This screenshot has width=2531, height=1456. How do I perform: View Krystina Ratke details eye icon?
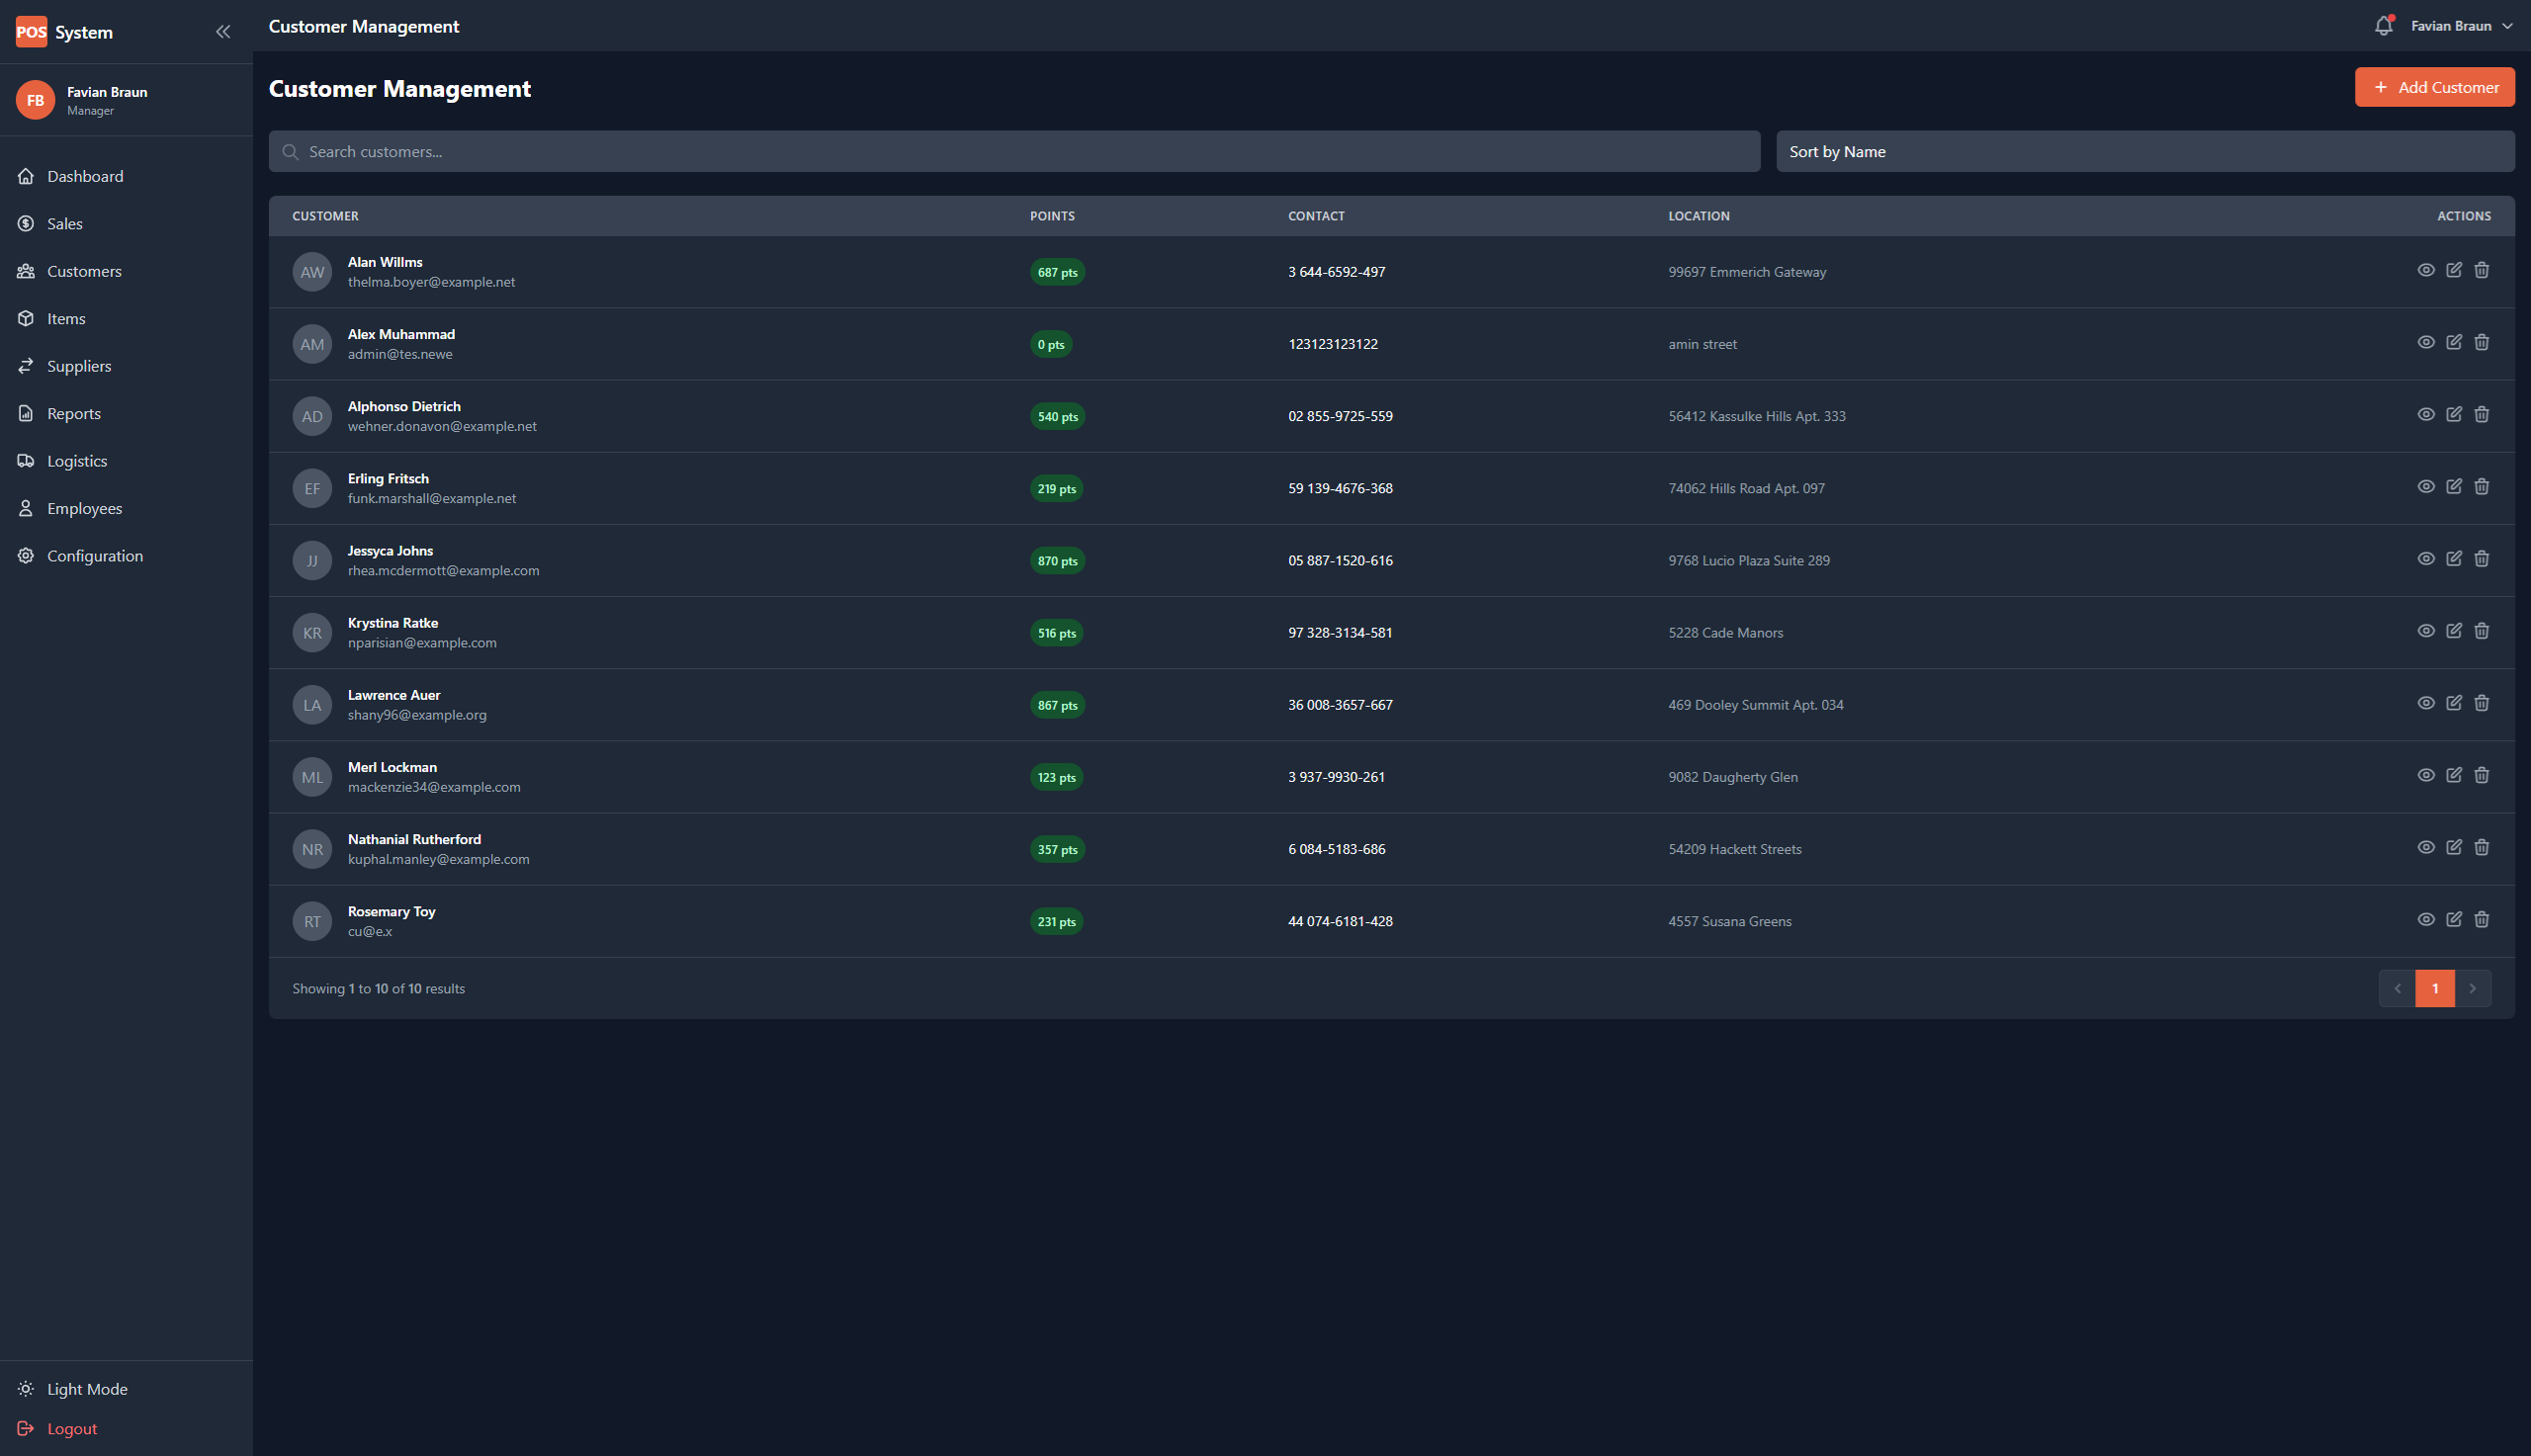coord(2426,630)
